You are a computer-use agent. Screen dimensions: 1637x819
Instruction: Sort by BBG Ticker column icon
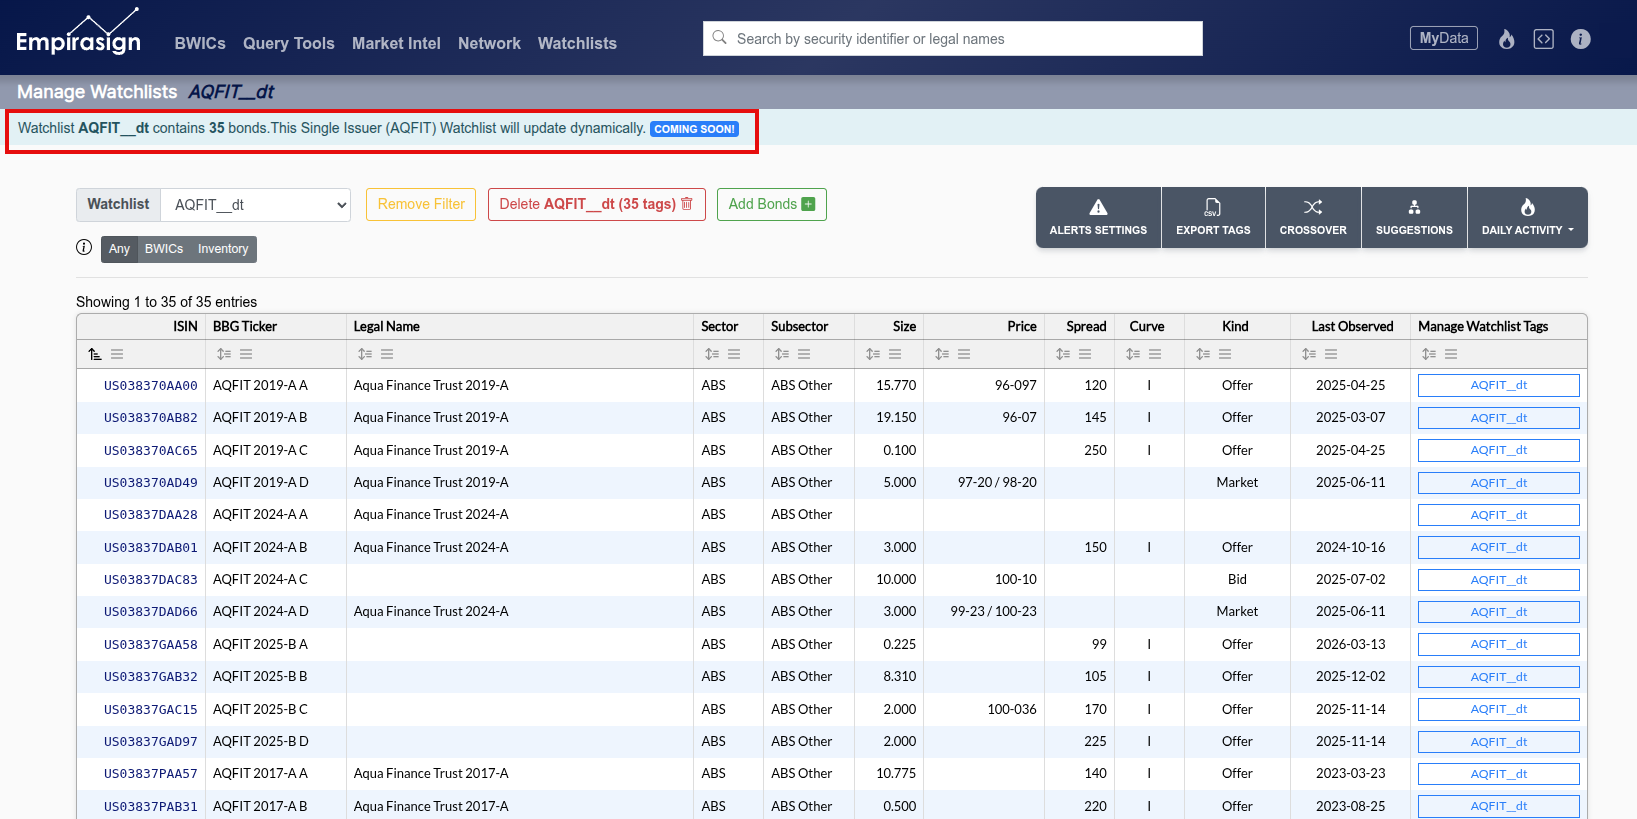[x=224, y=354]
